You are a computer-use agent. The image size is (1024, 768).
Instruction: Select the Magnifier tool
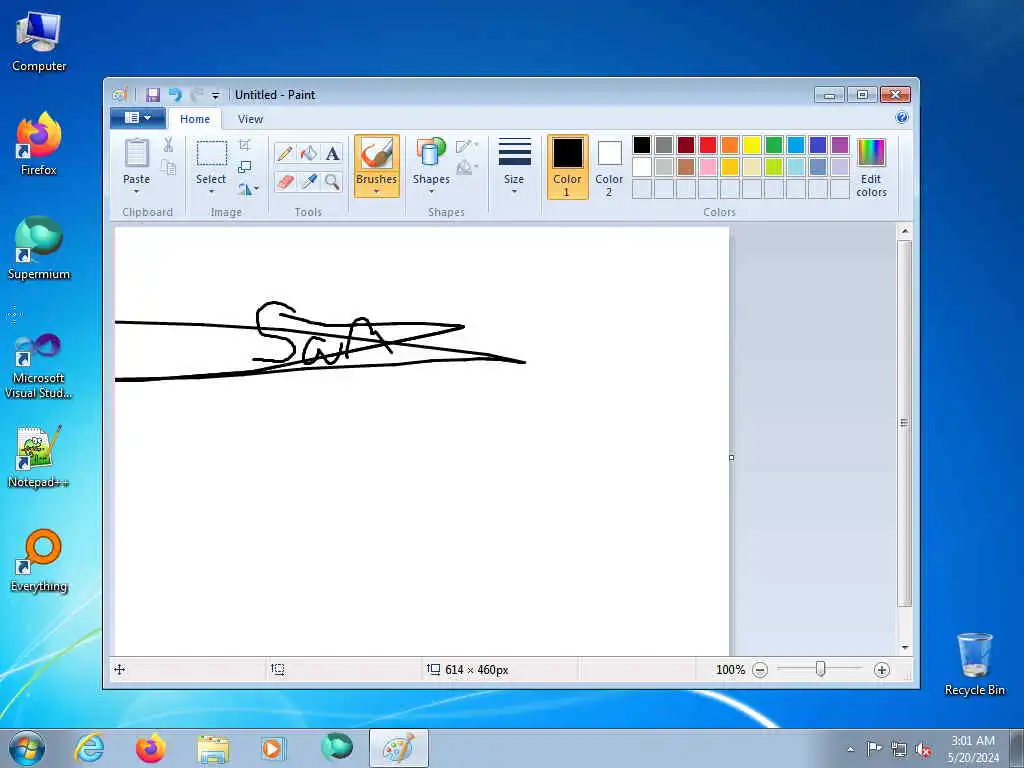tap(332, 181)
